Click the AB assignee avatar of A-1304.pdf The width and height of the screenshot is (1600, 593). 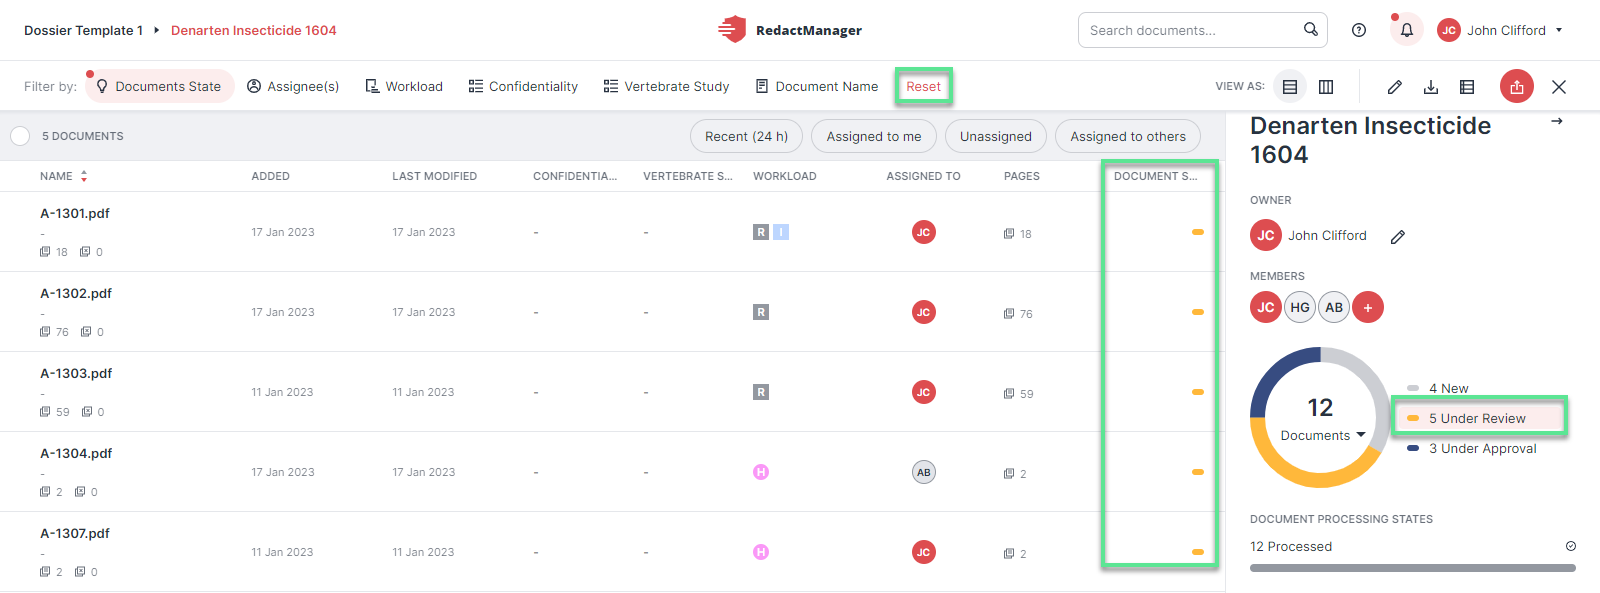click(924, 472)
